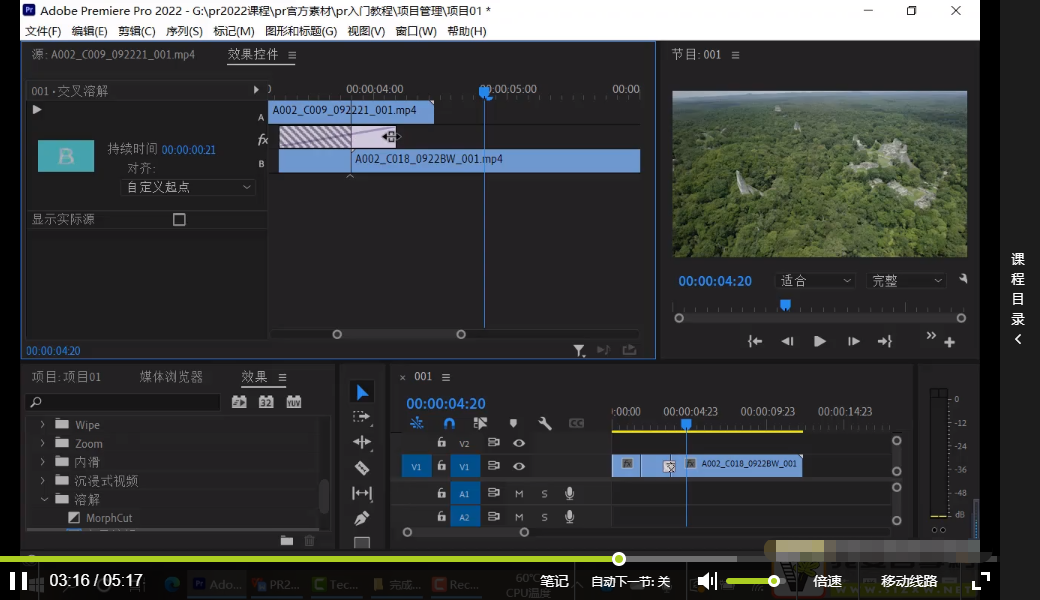Select the Razor tool
1040x600 pixels.
point(361,468)
